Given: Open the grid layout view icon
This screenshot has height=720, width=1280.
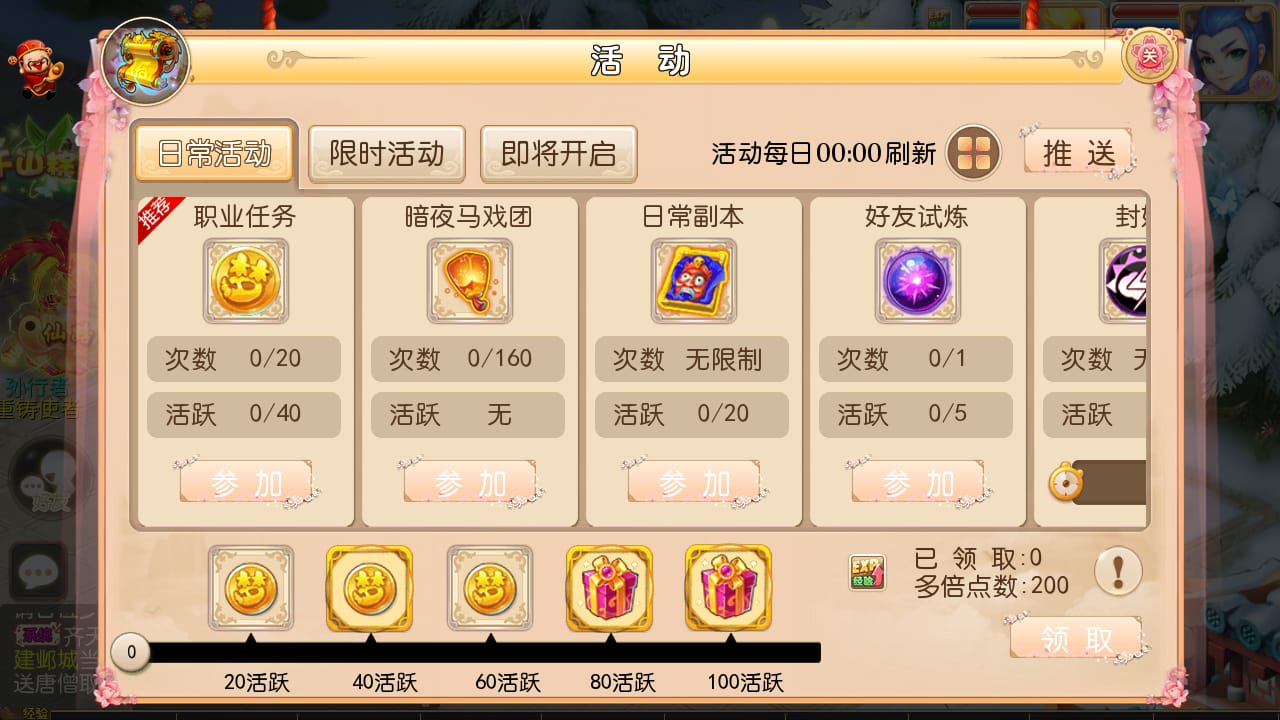Looking at the screenshot, I should 973,153.
